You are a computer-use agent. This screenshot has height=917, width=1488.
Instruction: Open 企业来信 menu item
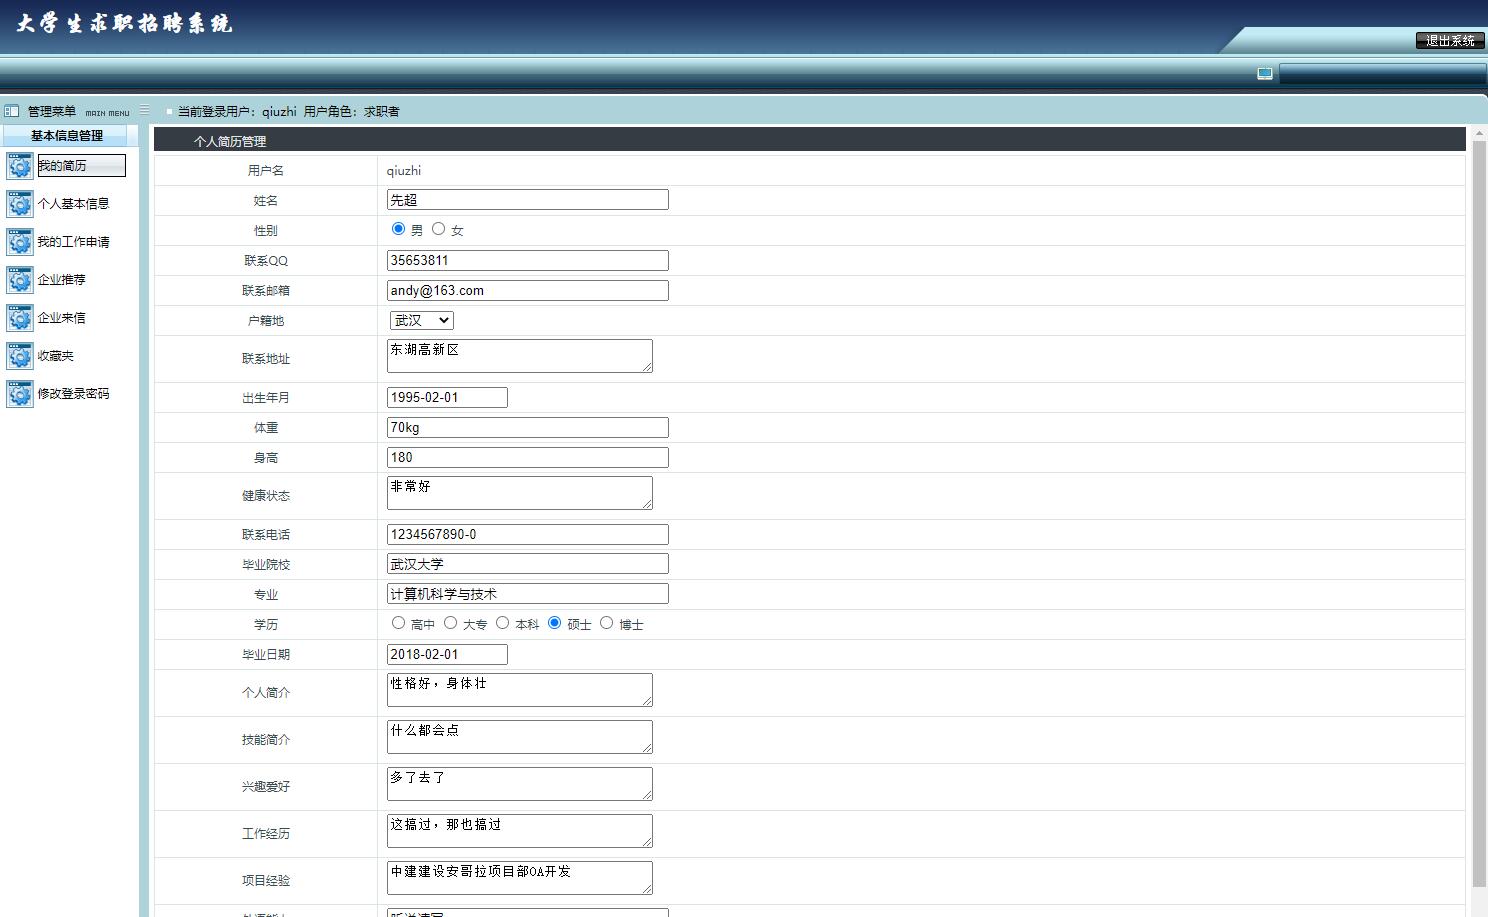tap(61, 318)
